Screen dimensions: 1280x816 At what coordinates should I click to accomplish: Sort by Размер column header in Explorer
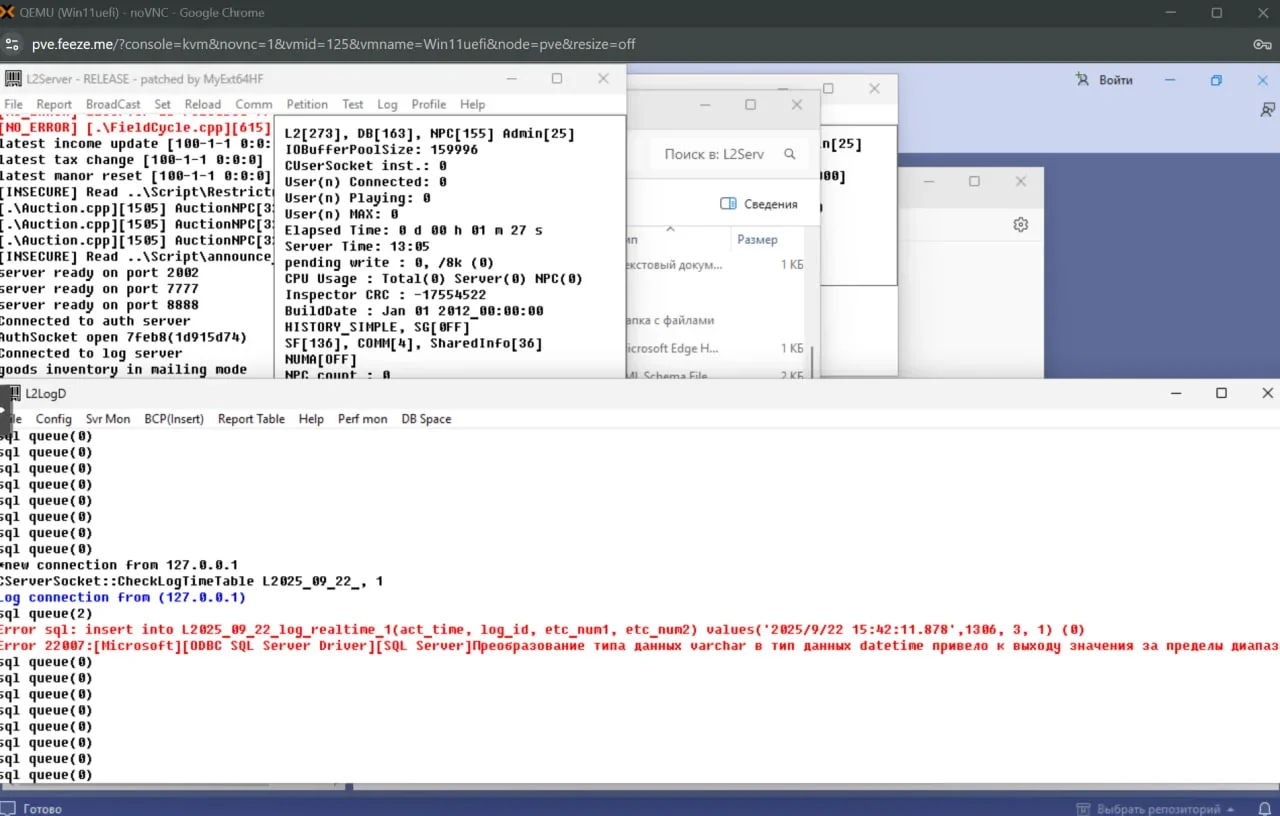tap(757, 239)
